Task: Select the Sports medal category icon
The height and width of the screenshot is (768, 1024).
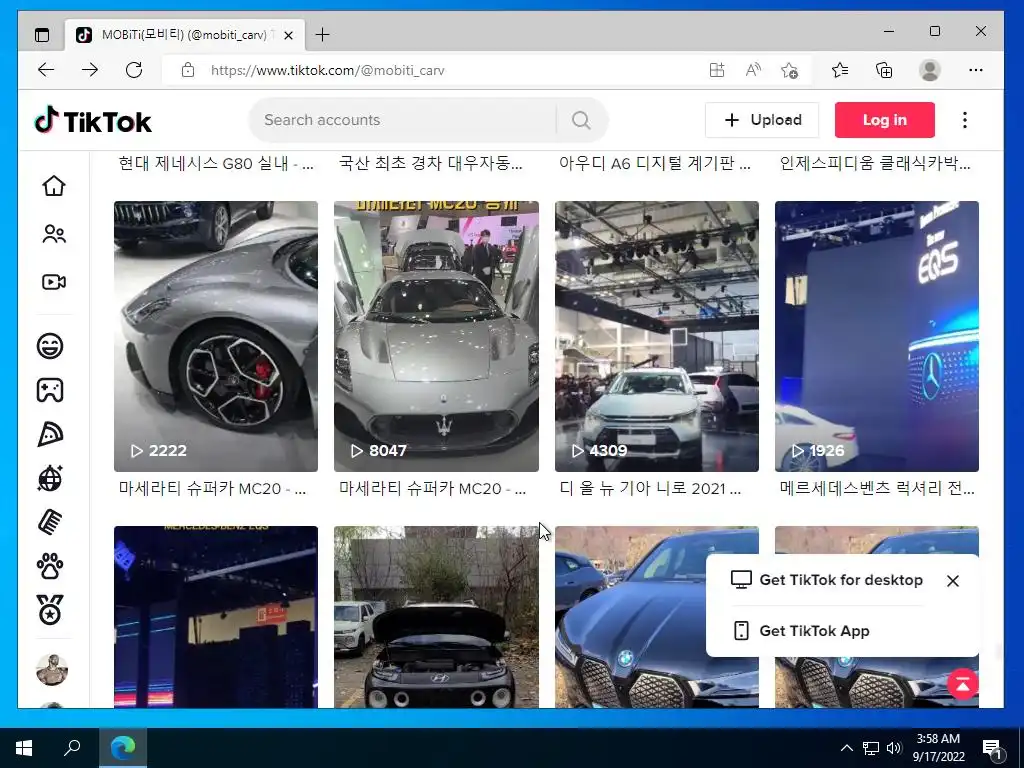Action: click(50, 610)
